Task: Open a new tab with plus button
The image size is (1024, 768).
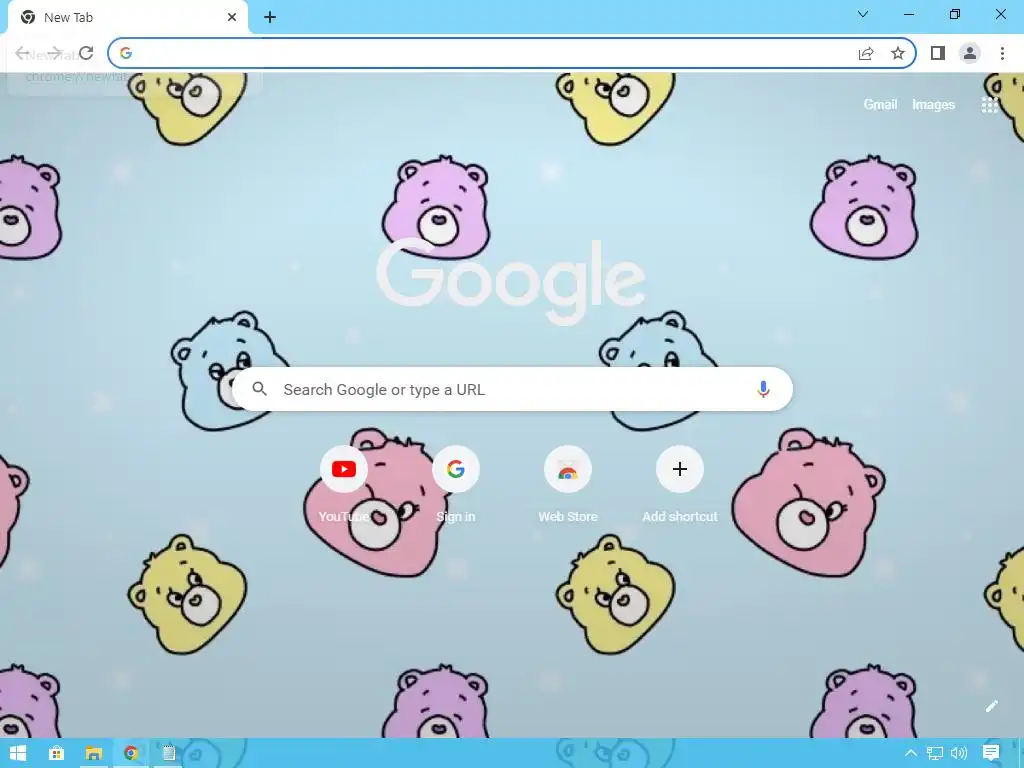Action: 270,17
